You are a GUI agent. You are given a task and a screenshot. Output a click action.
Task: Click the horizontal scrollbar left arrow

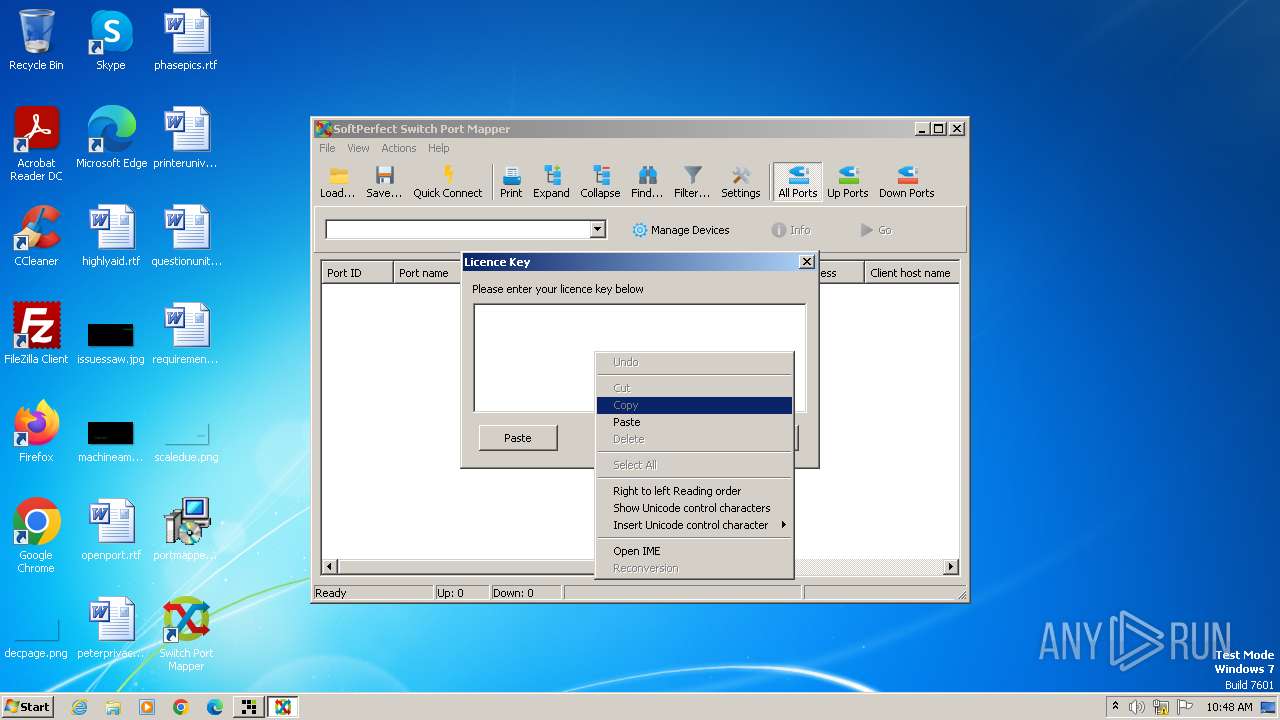[x=330, y=567]
